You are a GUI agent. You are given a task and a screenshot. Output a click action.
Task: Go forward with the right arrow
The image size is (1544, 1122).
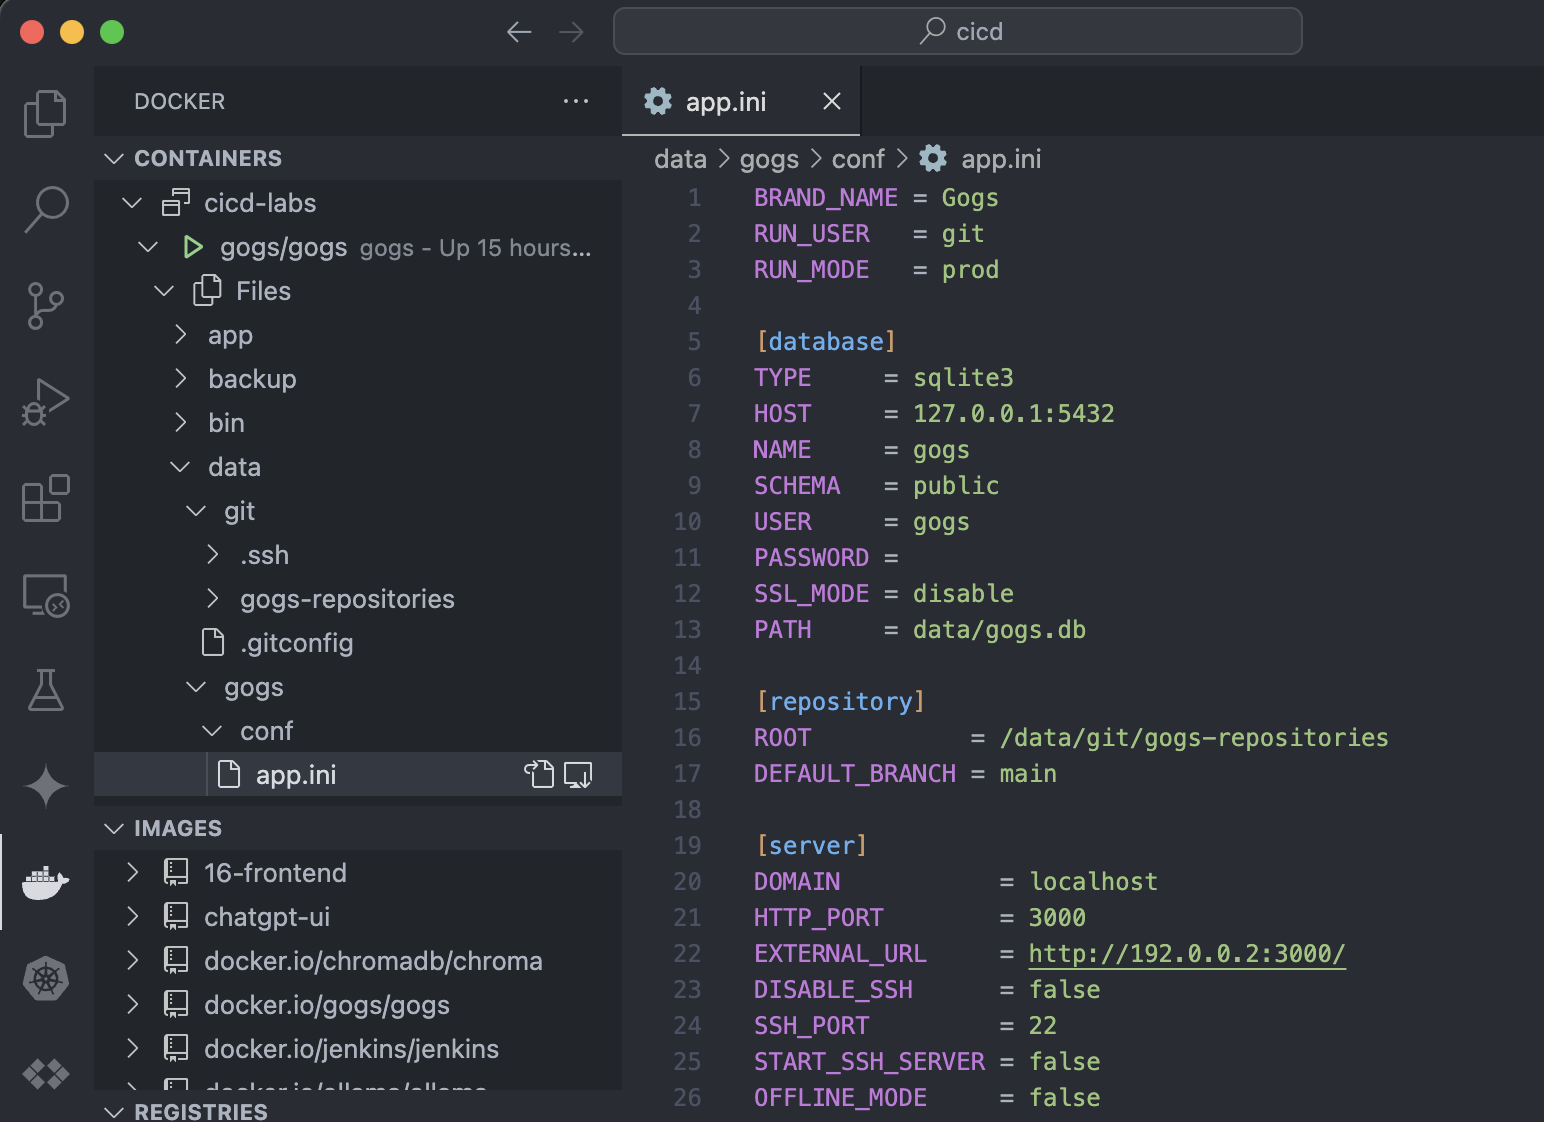coord(571,32)
